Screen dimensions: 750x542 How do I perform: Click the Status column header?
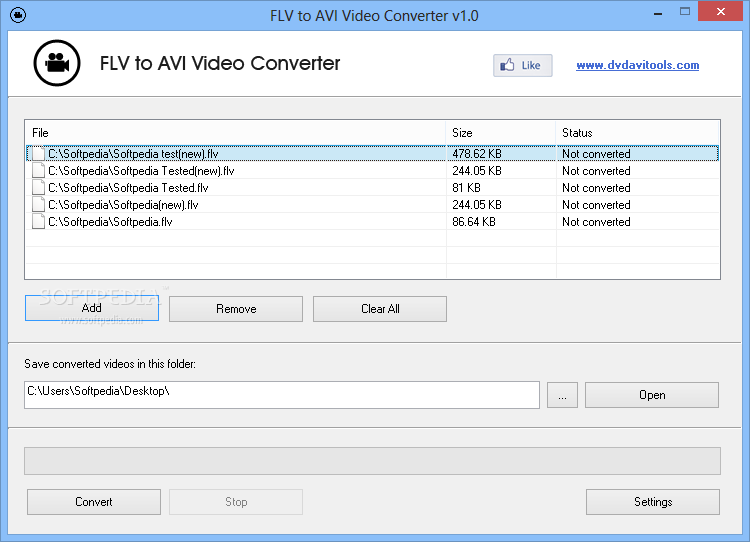pos(638,133)
